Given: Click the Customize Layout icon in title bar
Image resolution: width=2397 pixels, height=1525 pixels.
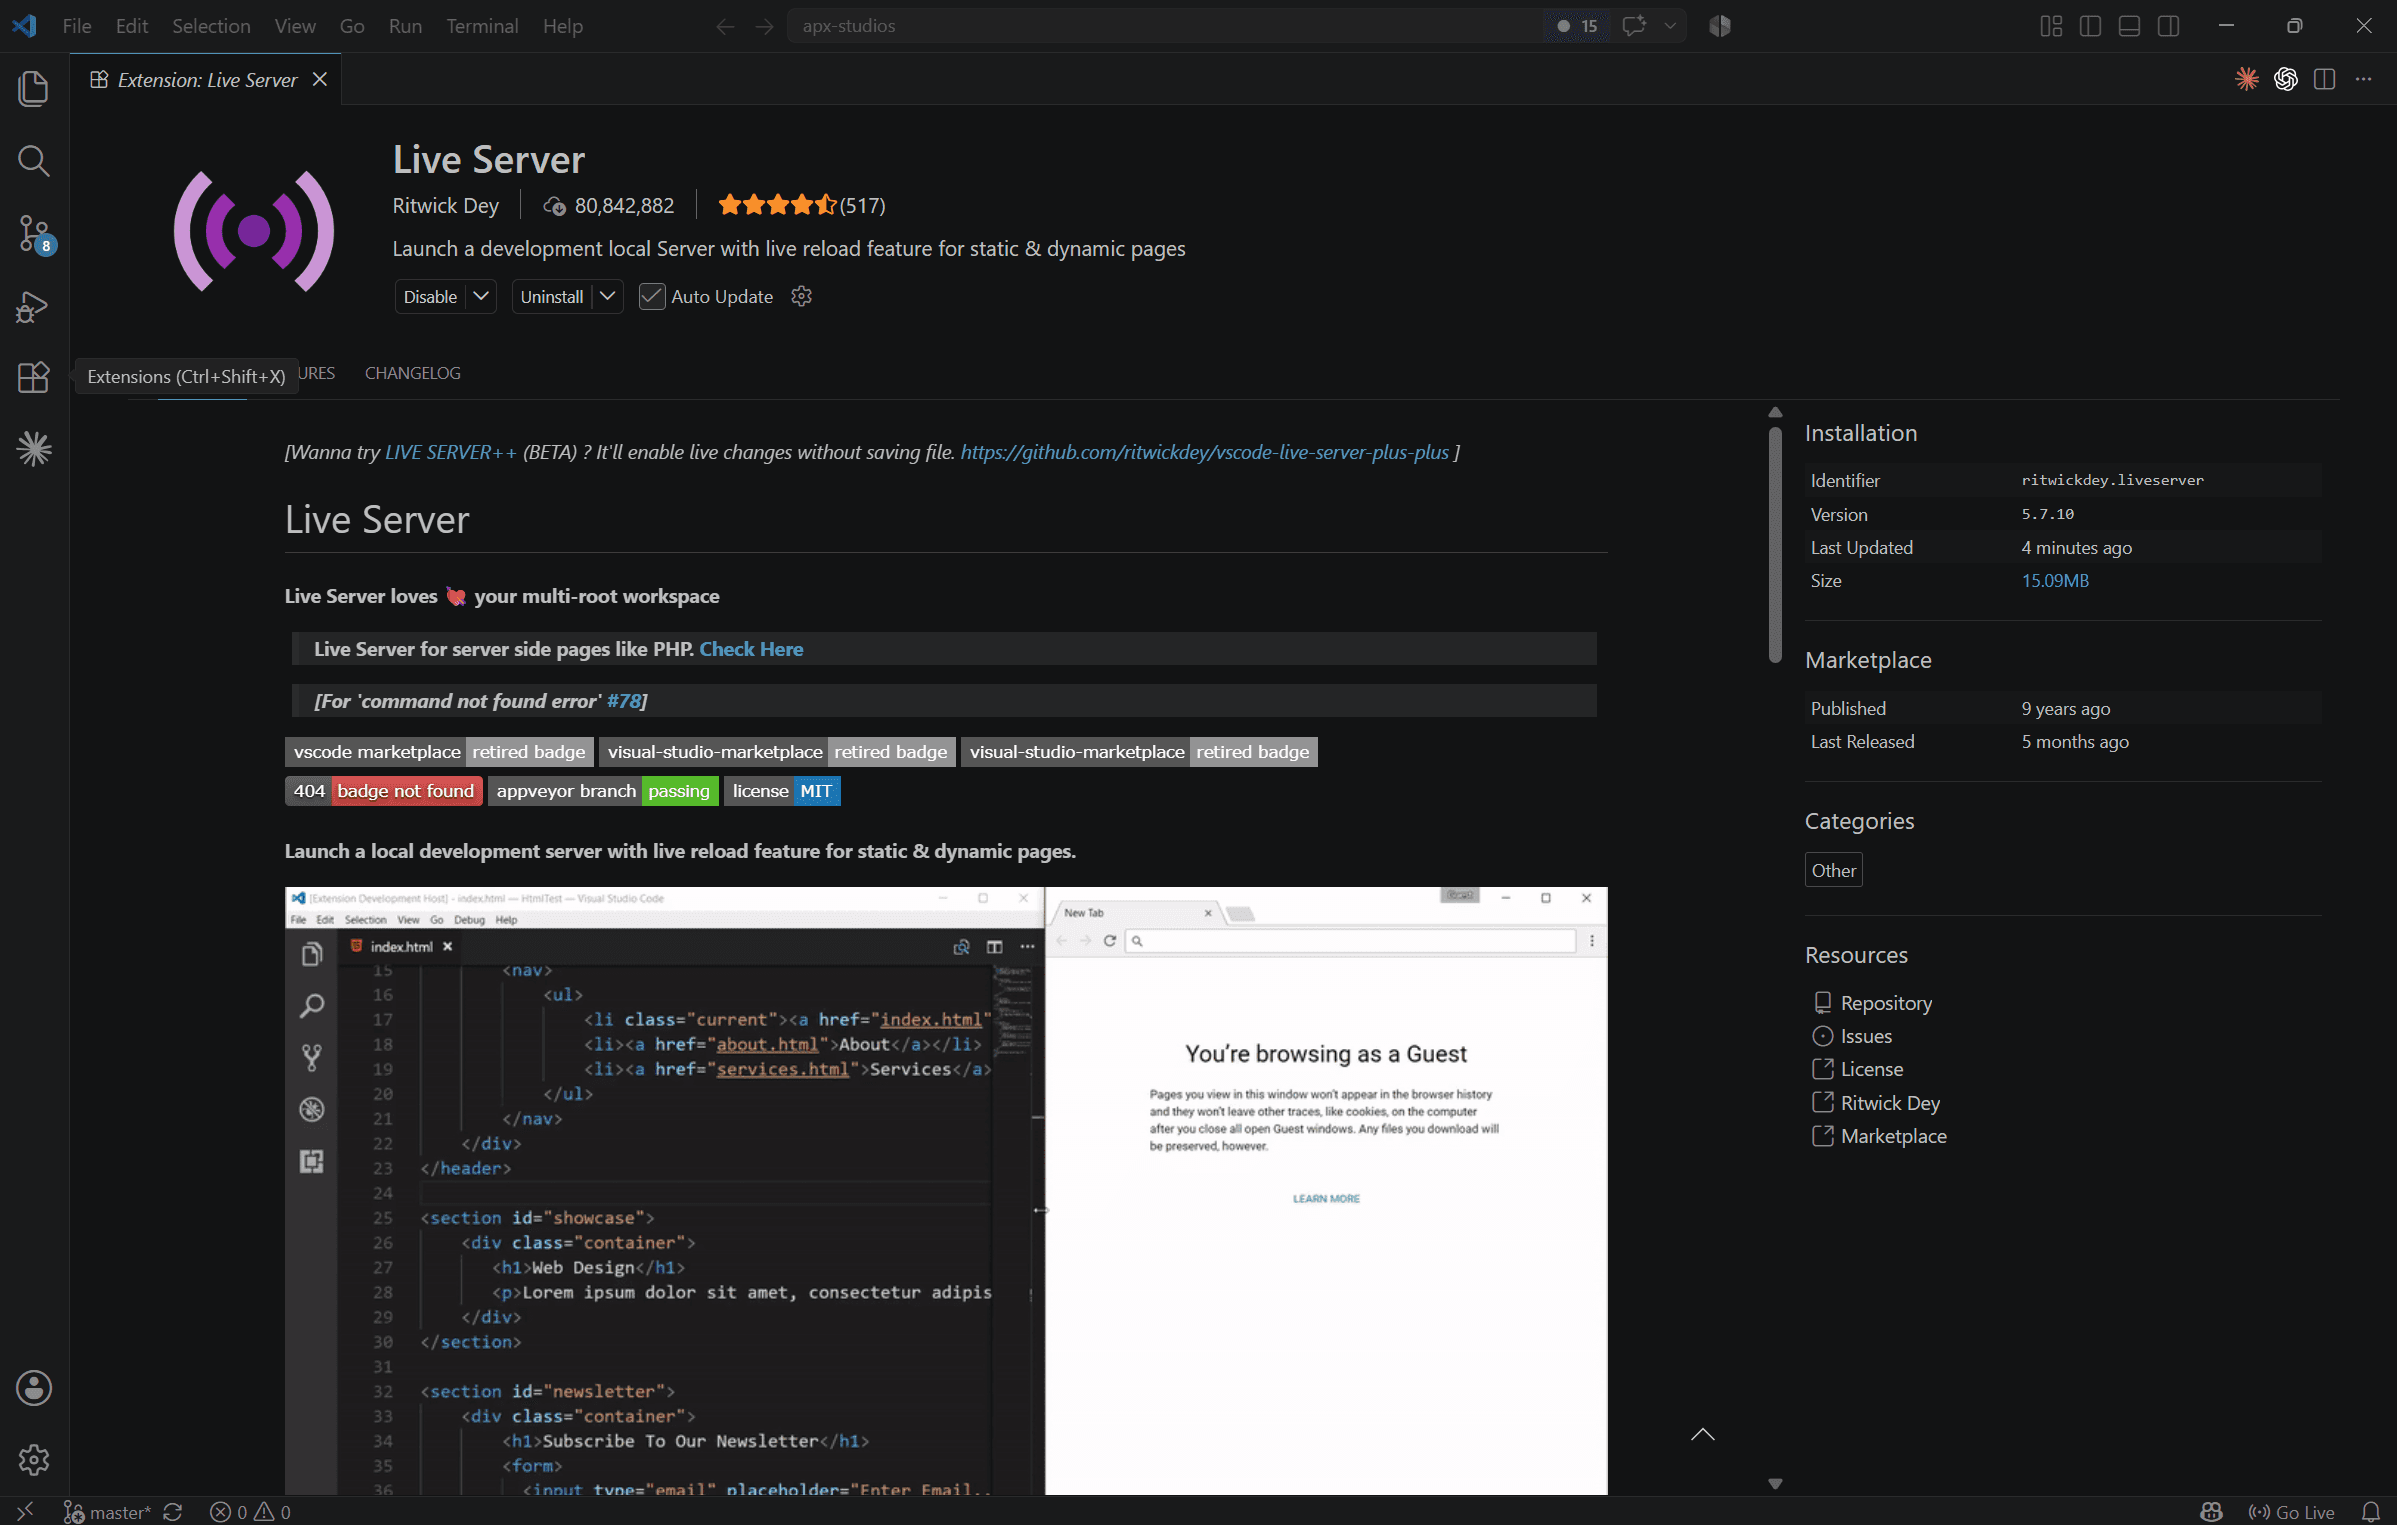Looking at the screenshot, I should click(x=2051, y=26).
